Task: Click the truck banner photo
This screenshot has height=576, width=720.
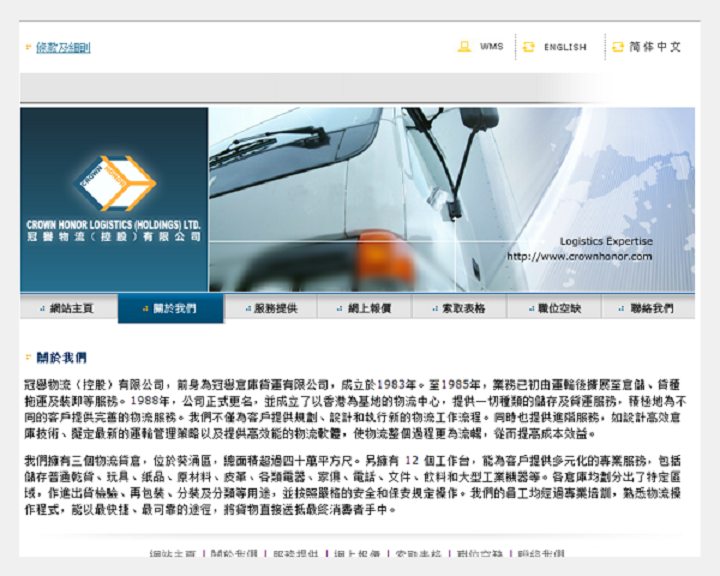Action: click(x=452, y=199)
